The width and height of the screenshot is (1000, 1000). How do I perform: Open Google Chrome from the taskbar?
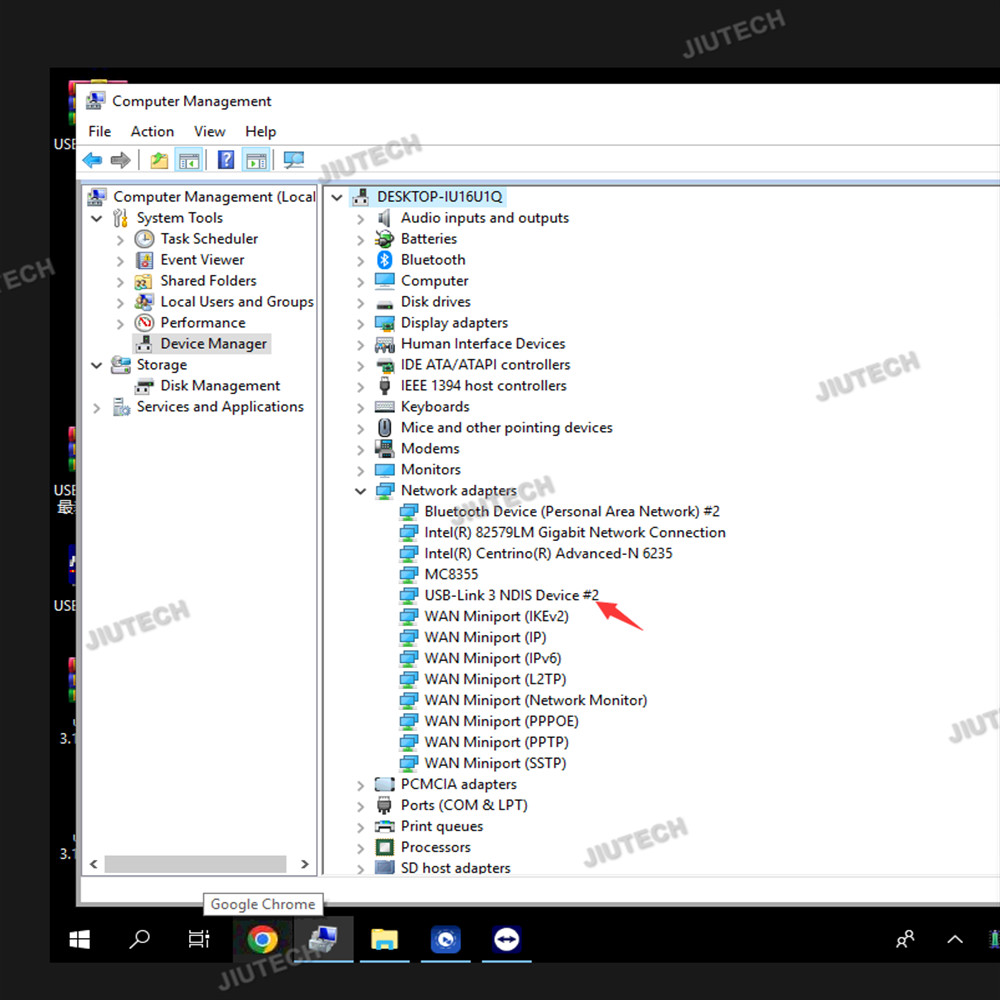(263, 939)
